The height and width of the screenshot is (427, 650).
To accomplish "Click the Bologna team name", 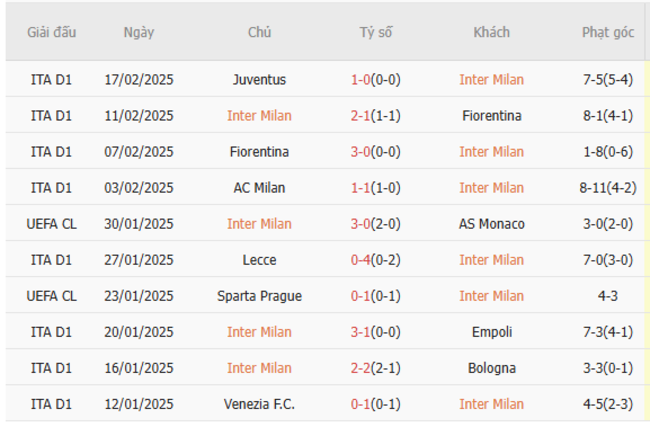I will pos(491,368).
